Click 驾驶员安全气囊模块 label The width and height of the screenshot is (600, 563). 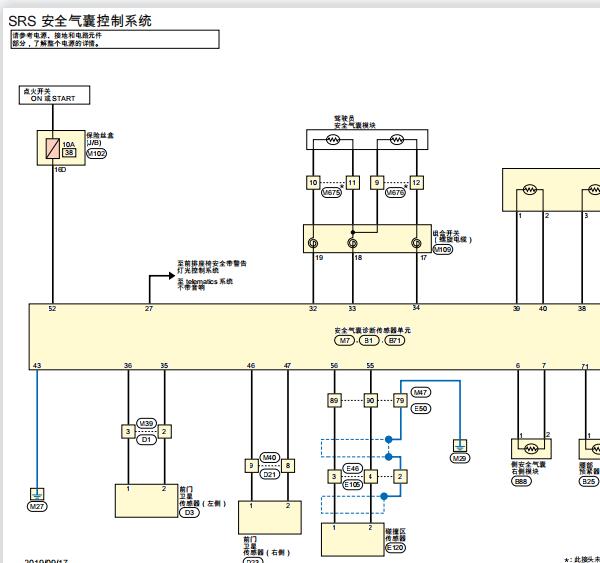coord(354,122)
